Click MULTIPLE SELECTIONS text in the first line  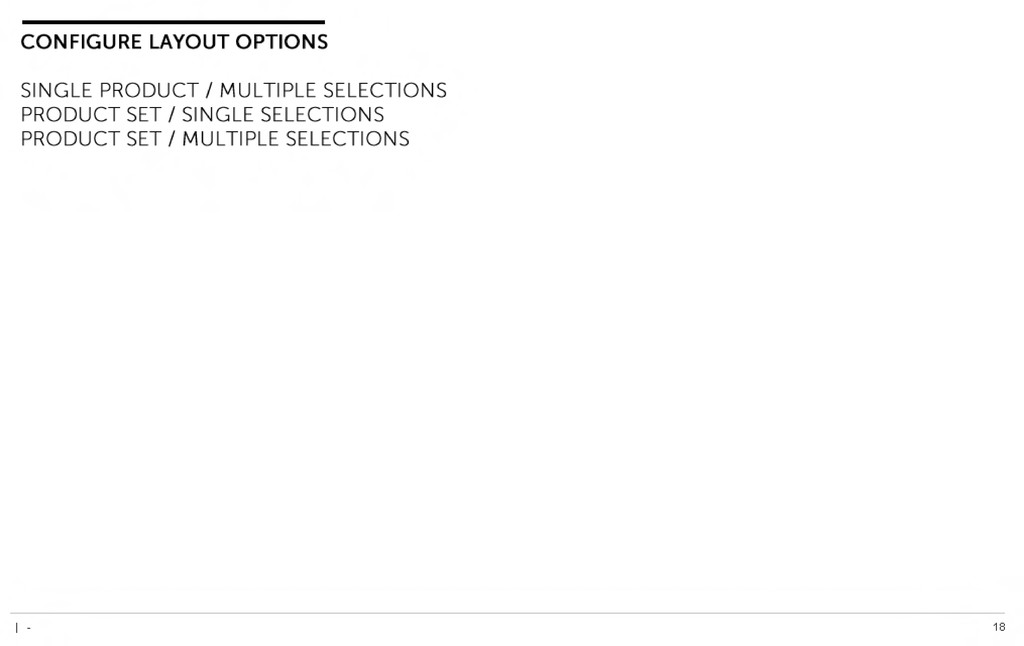click(x=333, y=90)
